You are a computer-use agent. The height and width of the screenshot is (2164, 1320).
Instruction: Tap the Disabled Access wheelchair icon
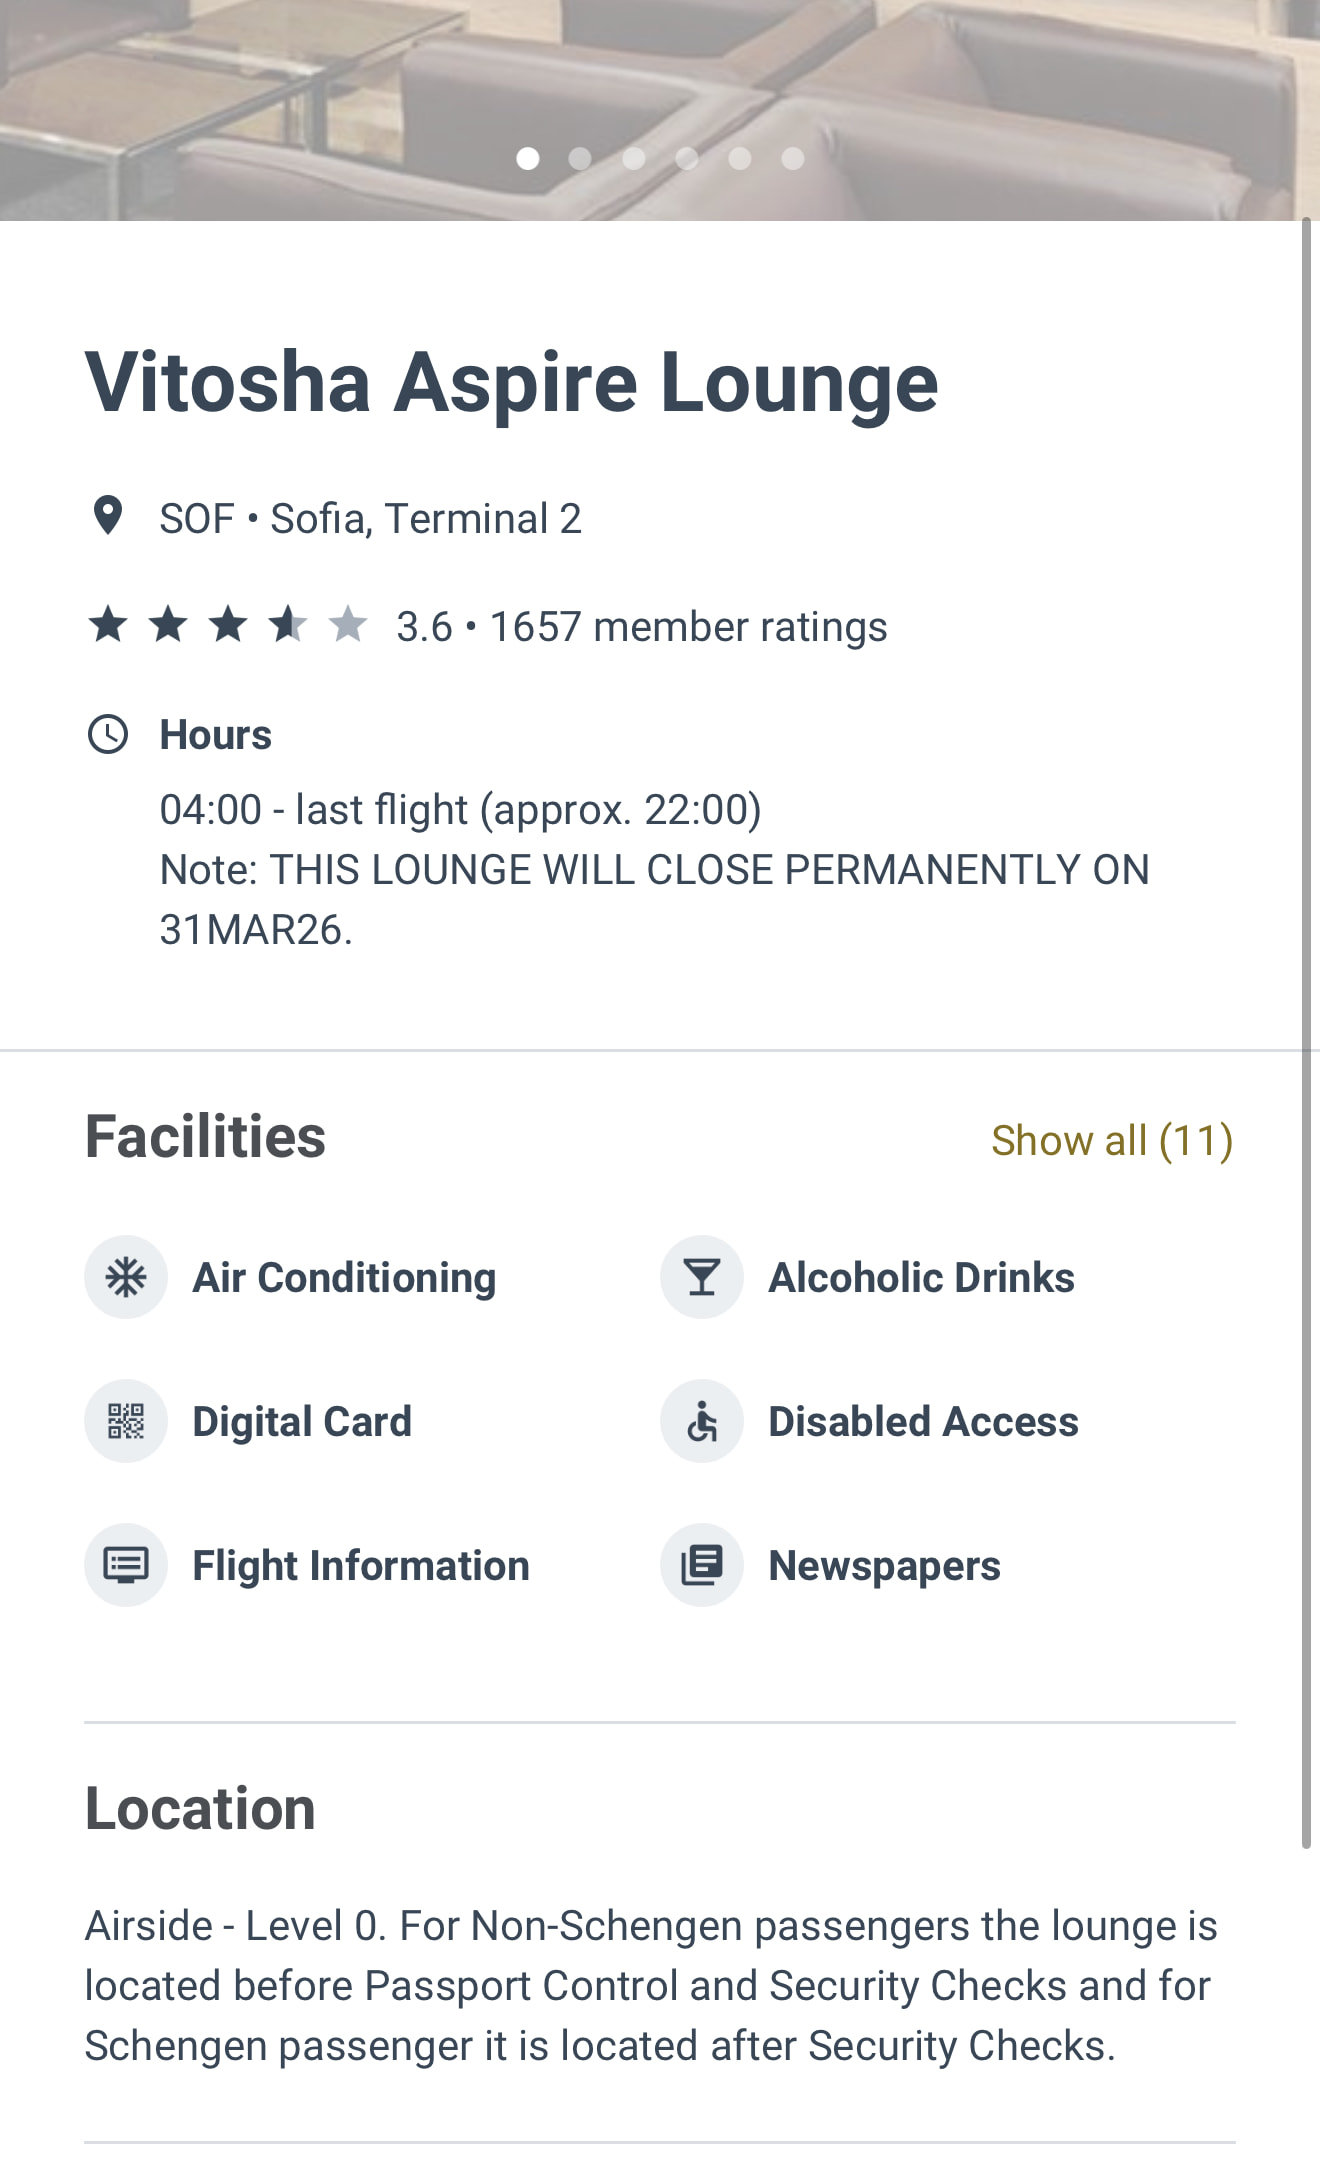tap(702, 1421)
